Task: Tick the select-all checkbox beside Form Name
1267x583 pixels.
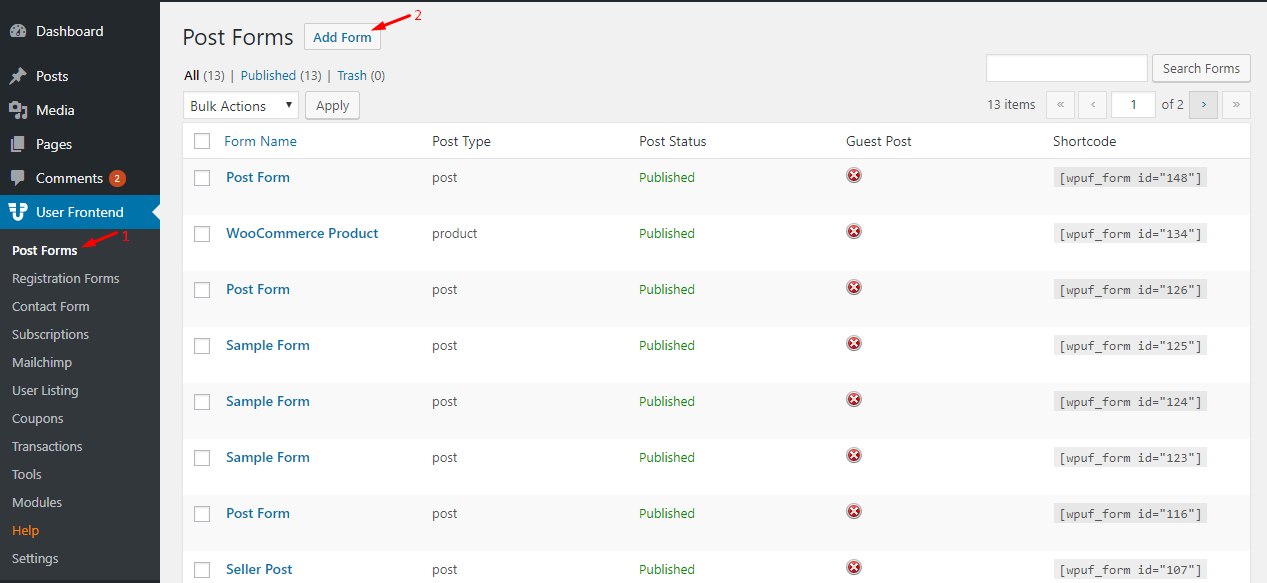Action: point(202,141)
